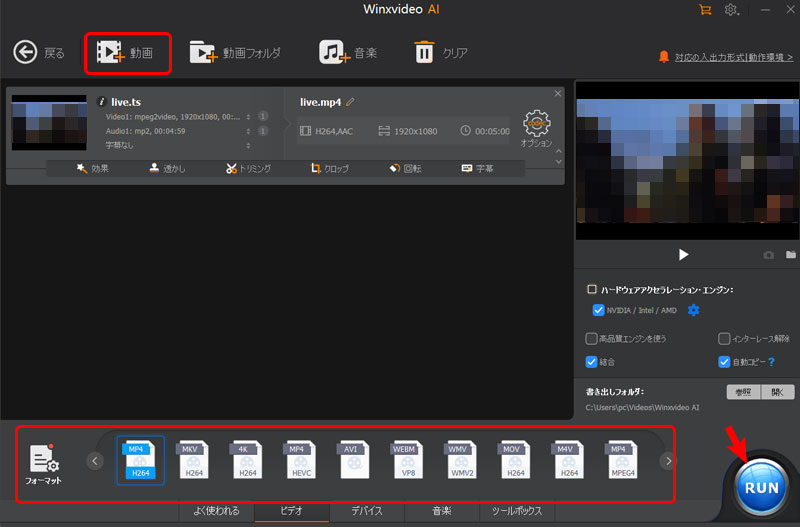Remove live.ts item with X
Viewport: 800px width, 527px height.
point(558,93)
